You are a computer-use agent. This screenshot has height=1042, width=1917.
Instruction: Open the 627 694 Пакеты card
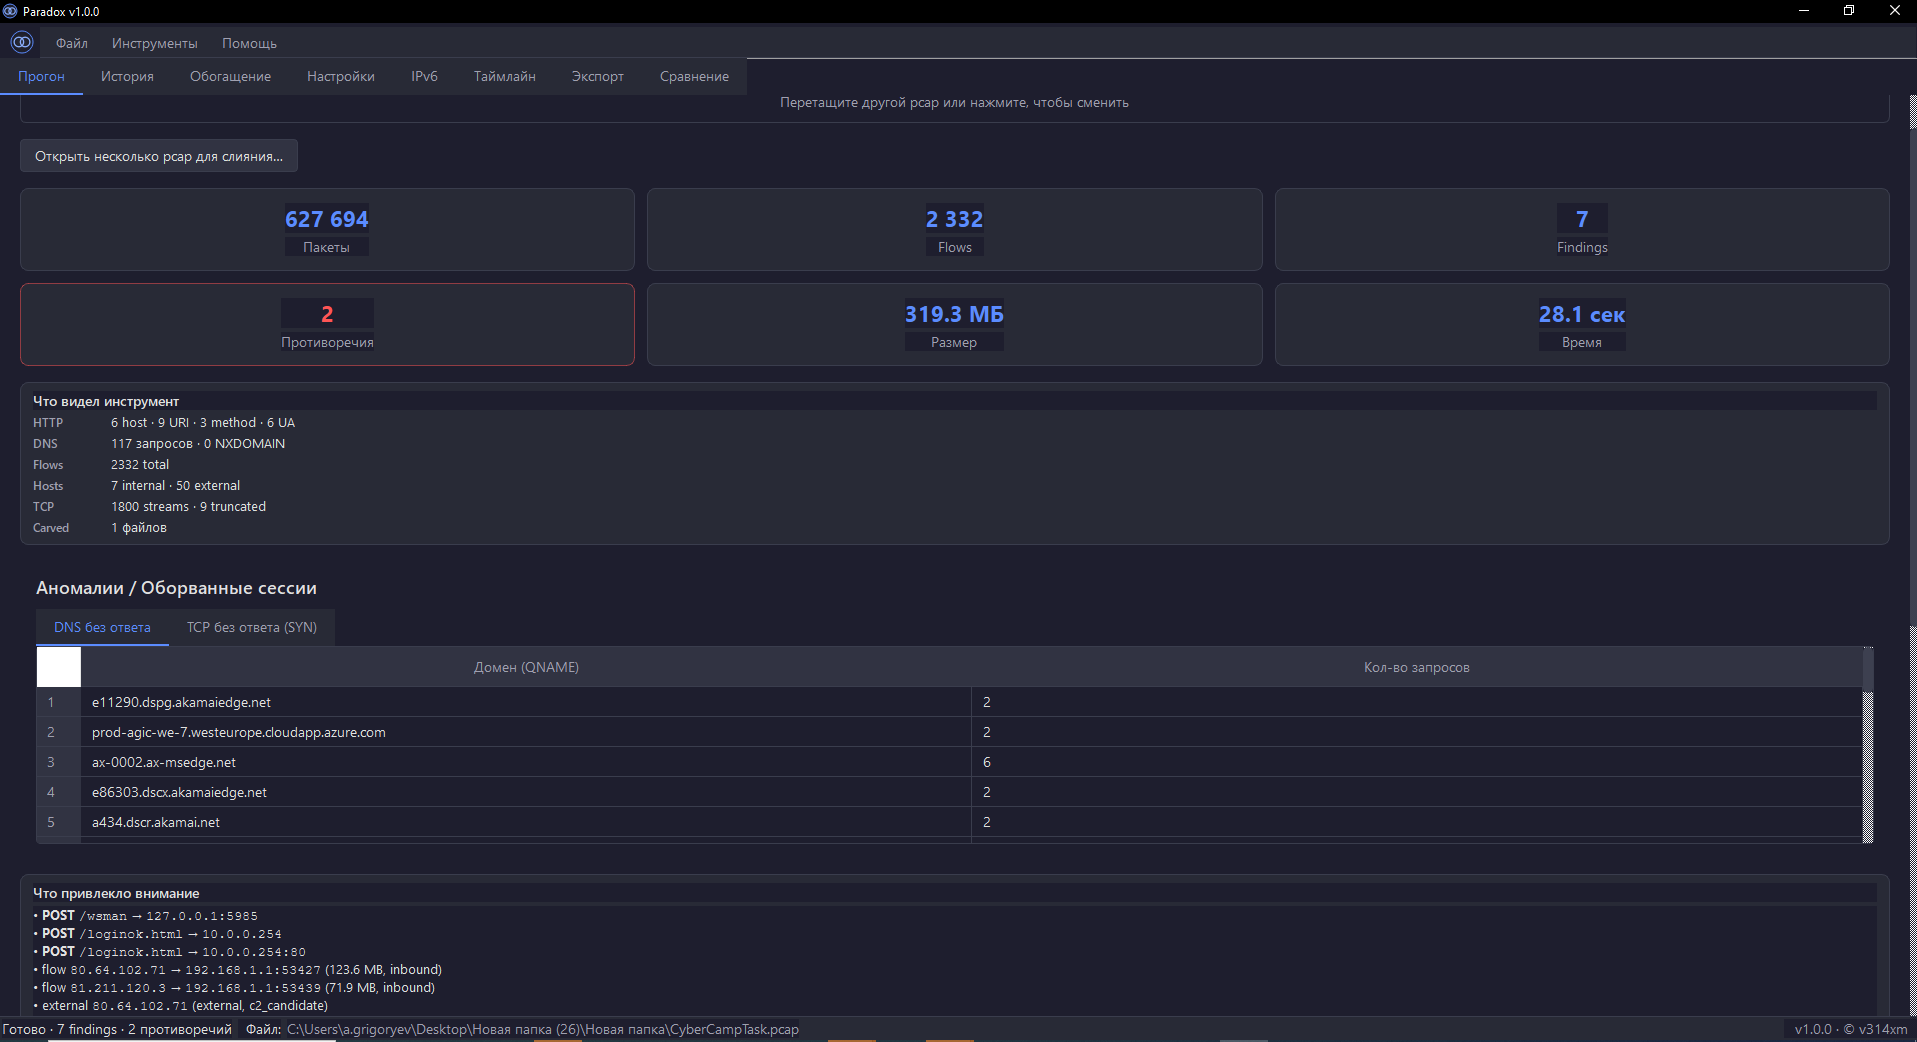pyautogui.click(x=327, y=229)
